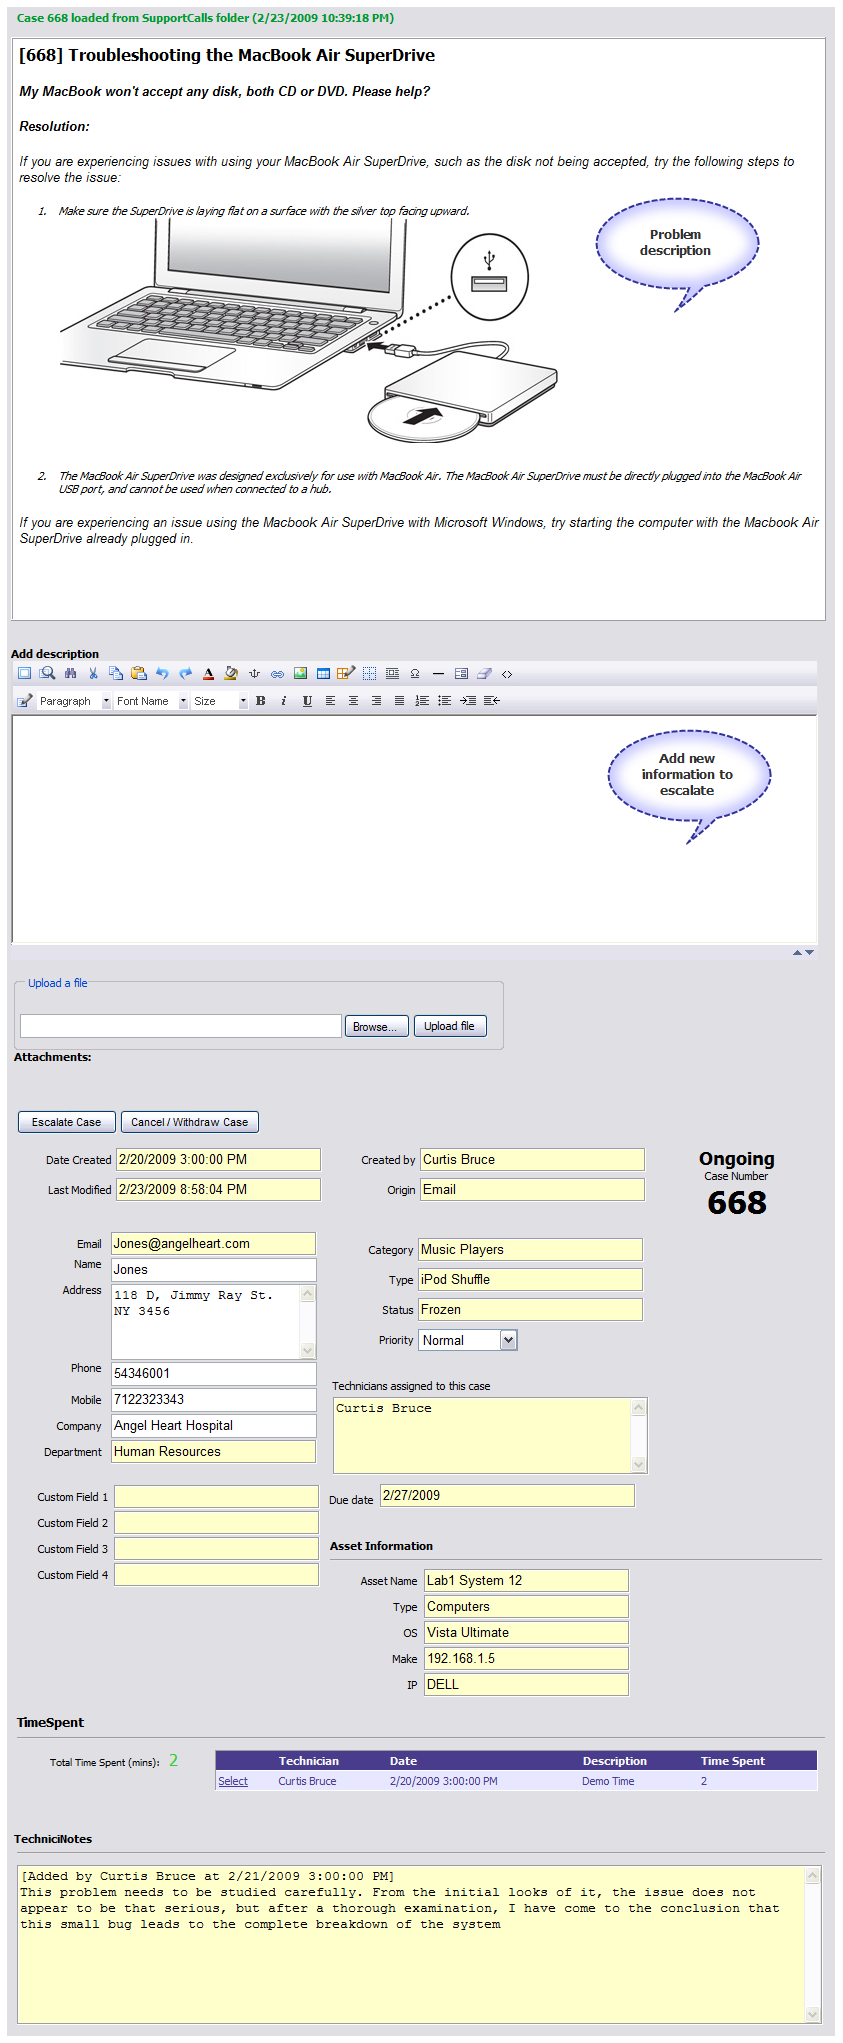Click the paste clipboard icon
Viewport: 843px width, 2043px height.
[x=139, y=673]
